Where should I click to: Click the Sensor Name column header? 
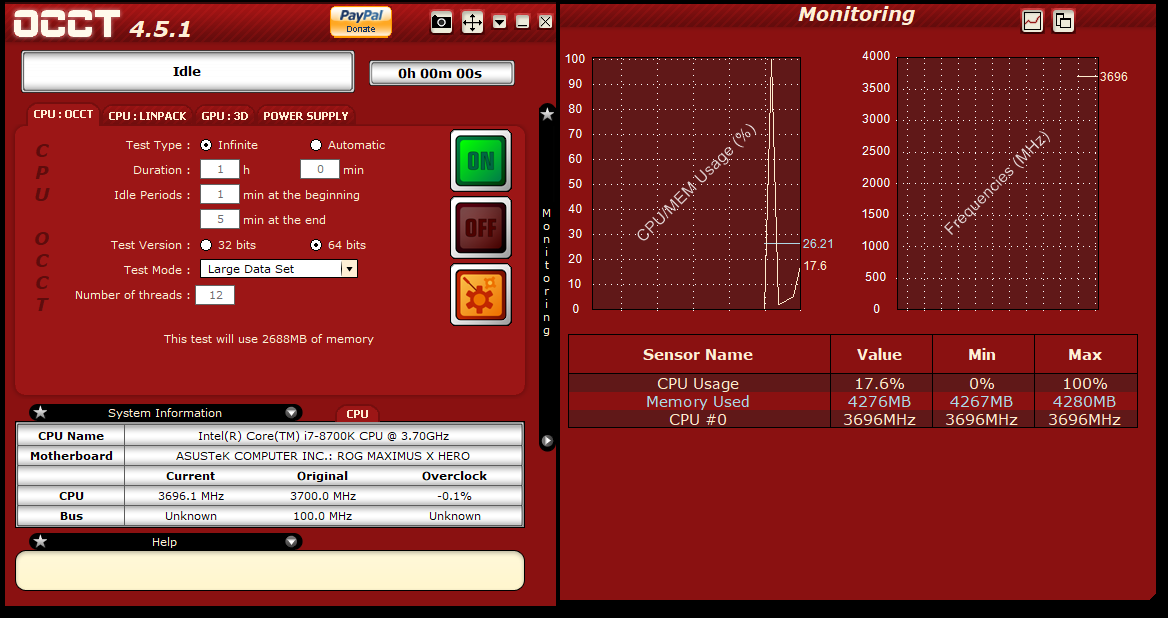tap(699, 354)
